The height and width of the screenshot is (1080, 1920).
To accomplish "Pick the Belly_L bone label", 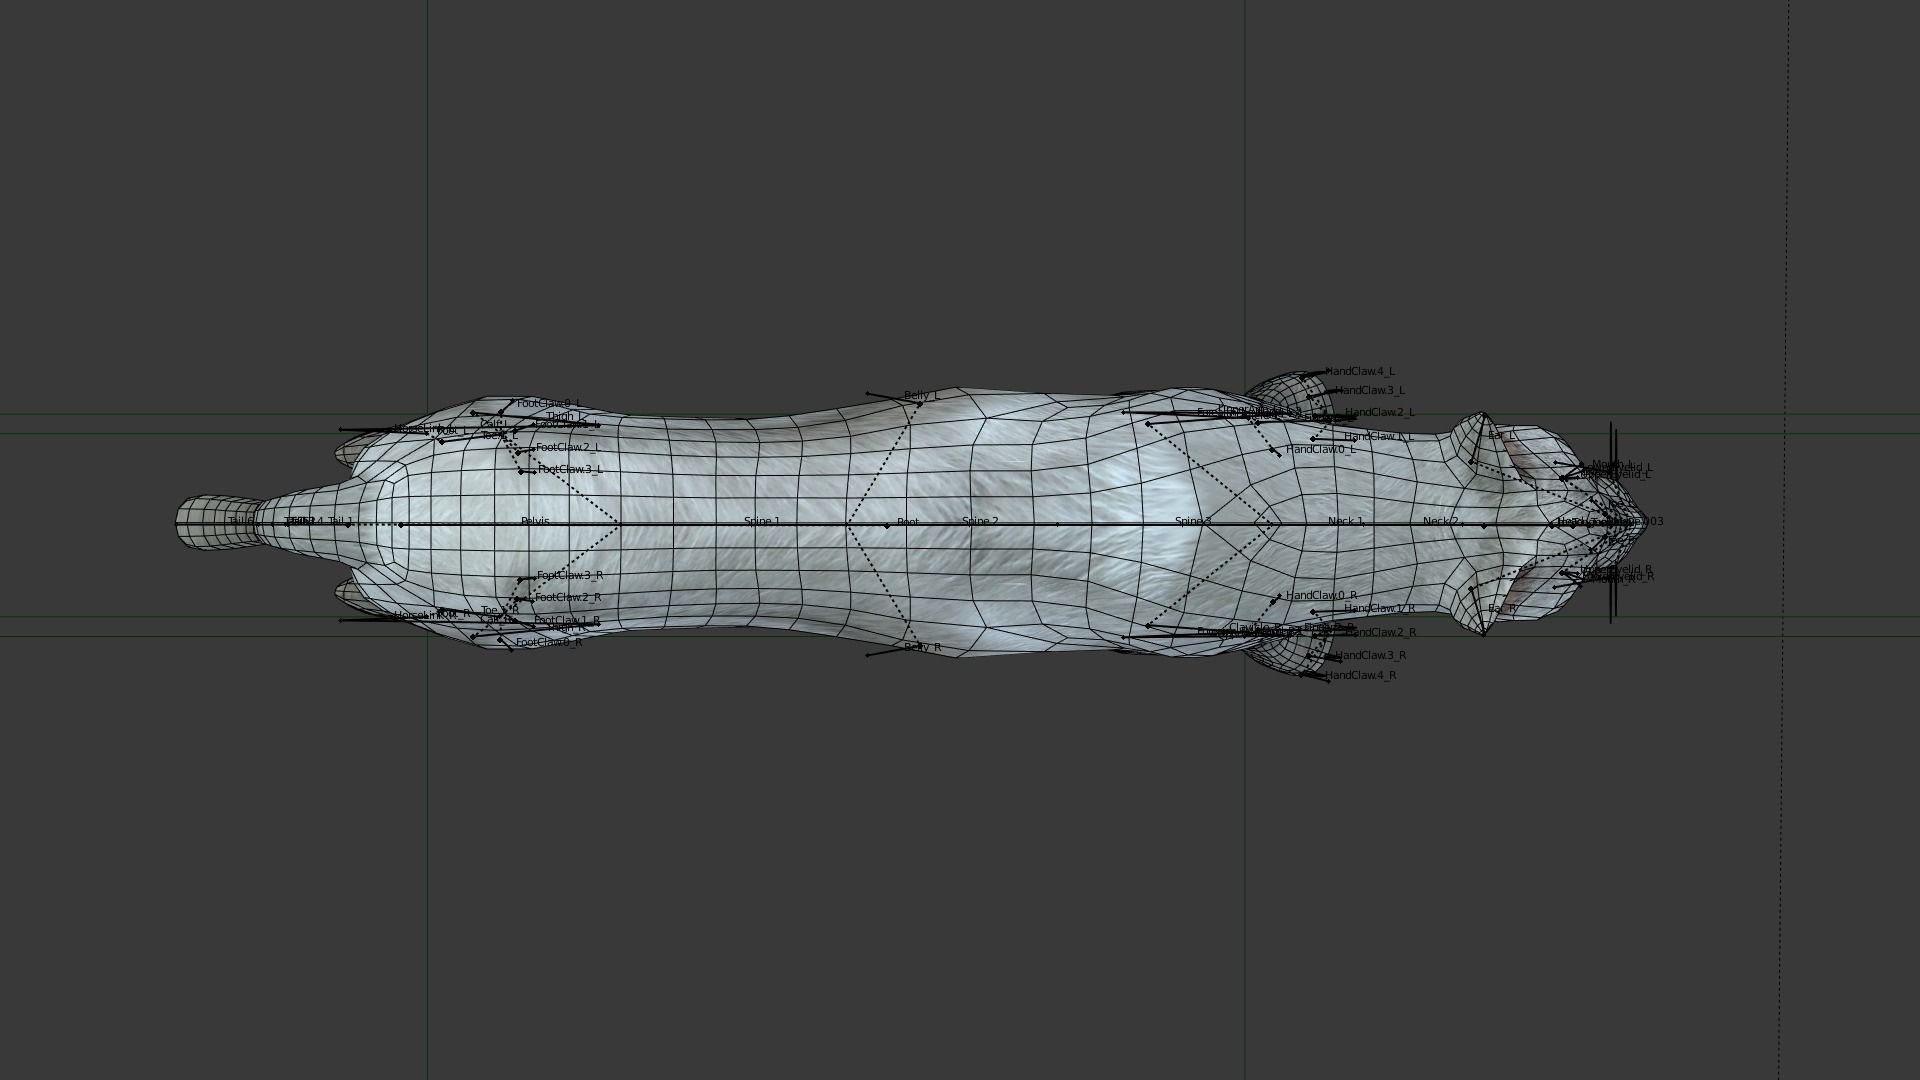I will coord(922,395).
